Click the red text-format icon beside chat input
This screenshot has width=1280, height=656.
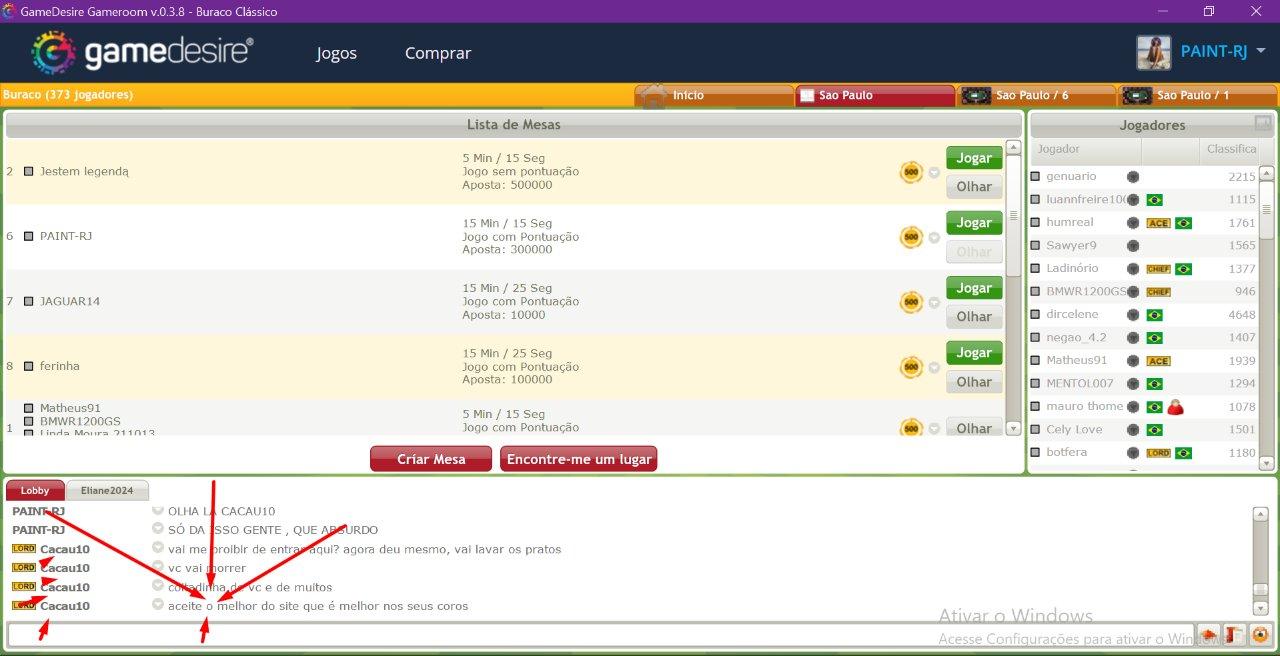click(x=1234, y=635)
